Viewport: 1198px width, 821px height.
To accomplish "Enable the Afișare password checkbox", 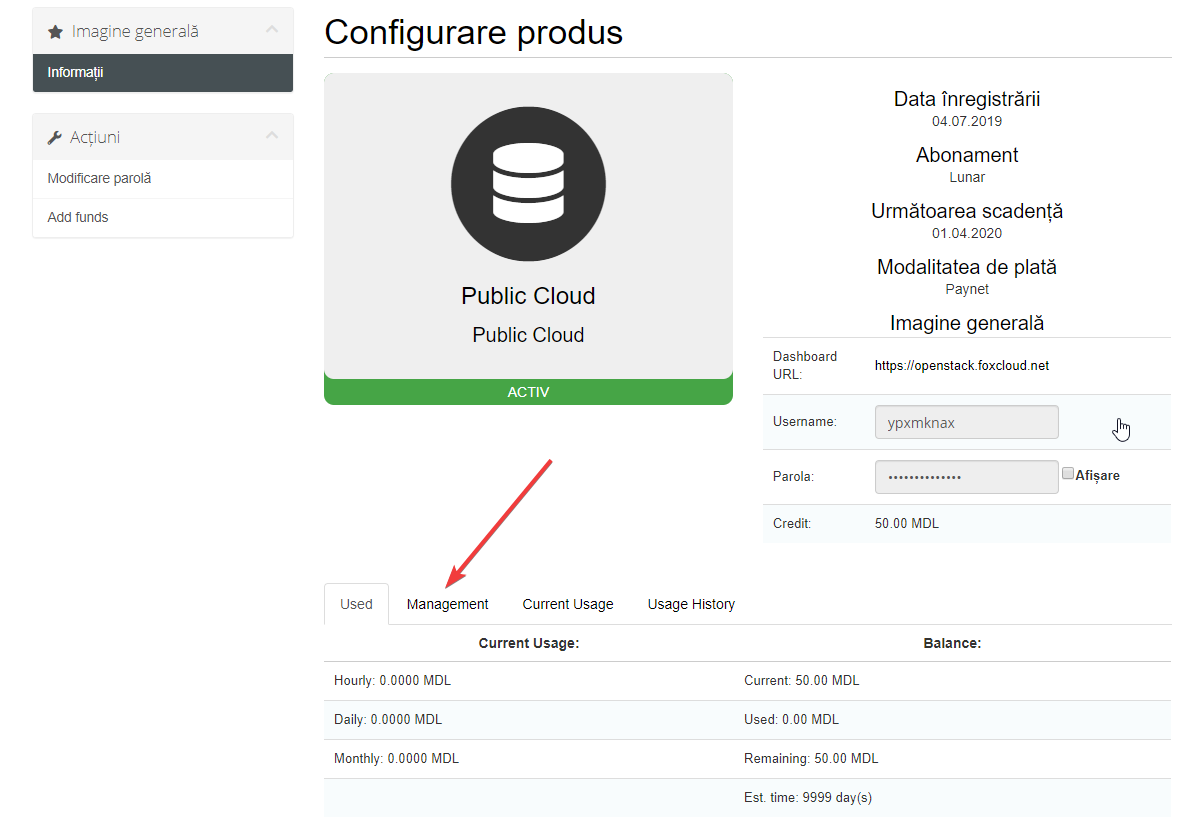I will tap(1068, 474).
